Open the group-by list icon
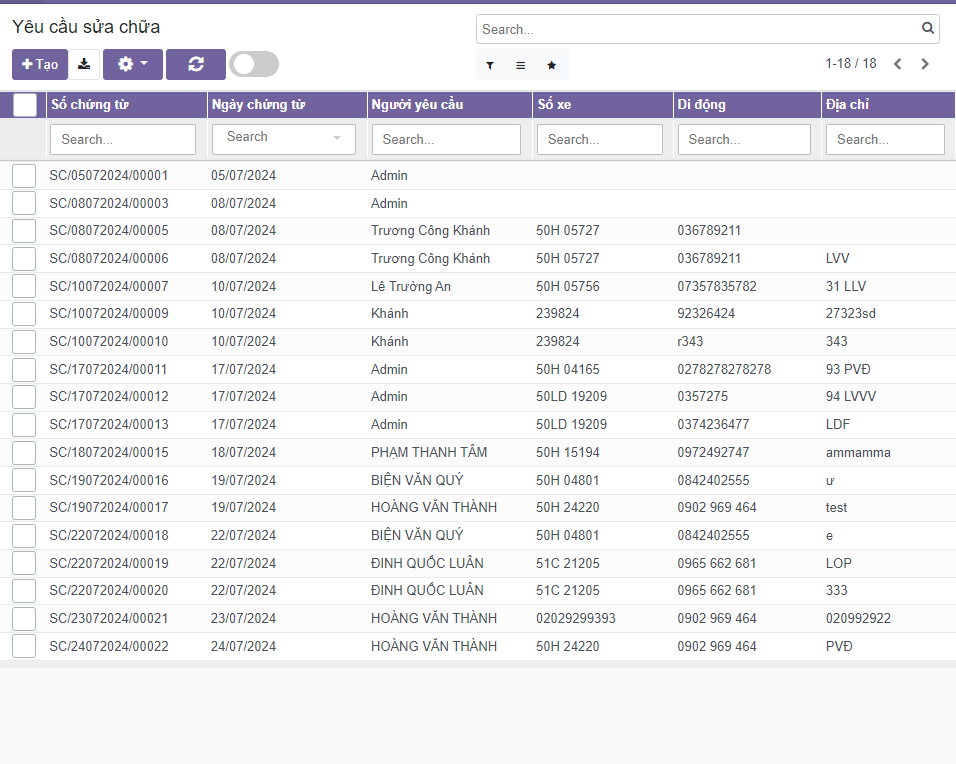Viewport: 956px width, 764px height. click(520, 65)
